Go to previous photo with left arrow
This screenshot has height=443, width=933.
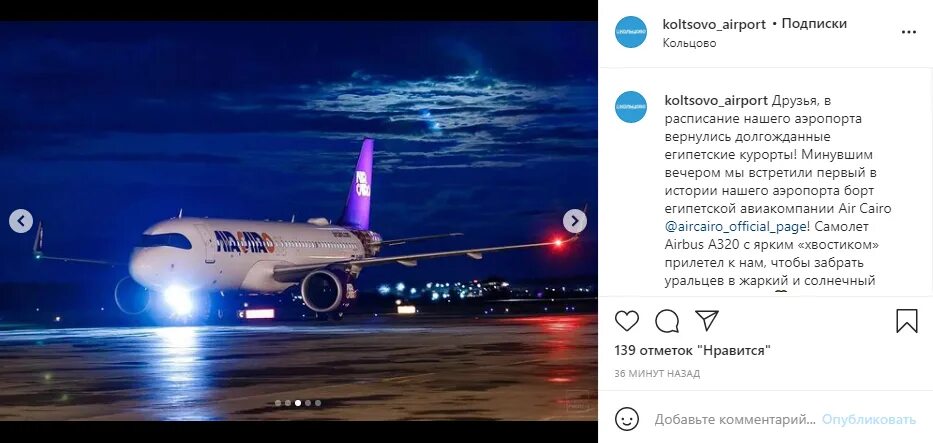(21, 221)
